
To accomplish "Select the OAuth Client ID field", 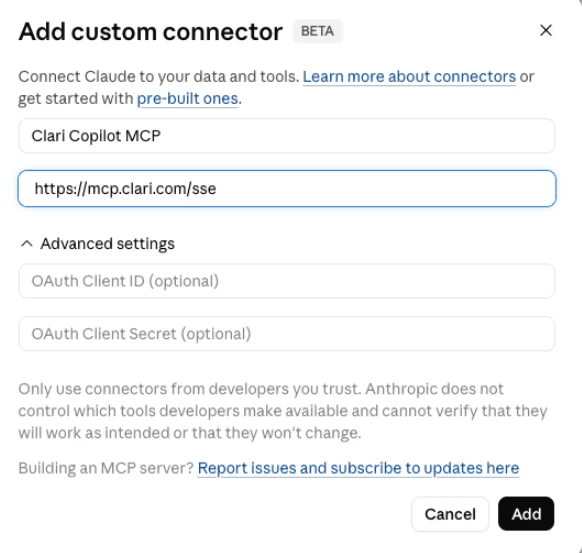I will 287,281.
